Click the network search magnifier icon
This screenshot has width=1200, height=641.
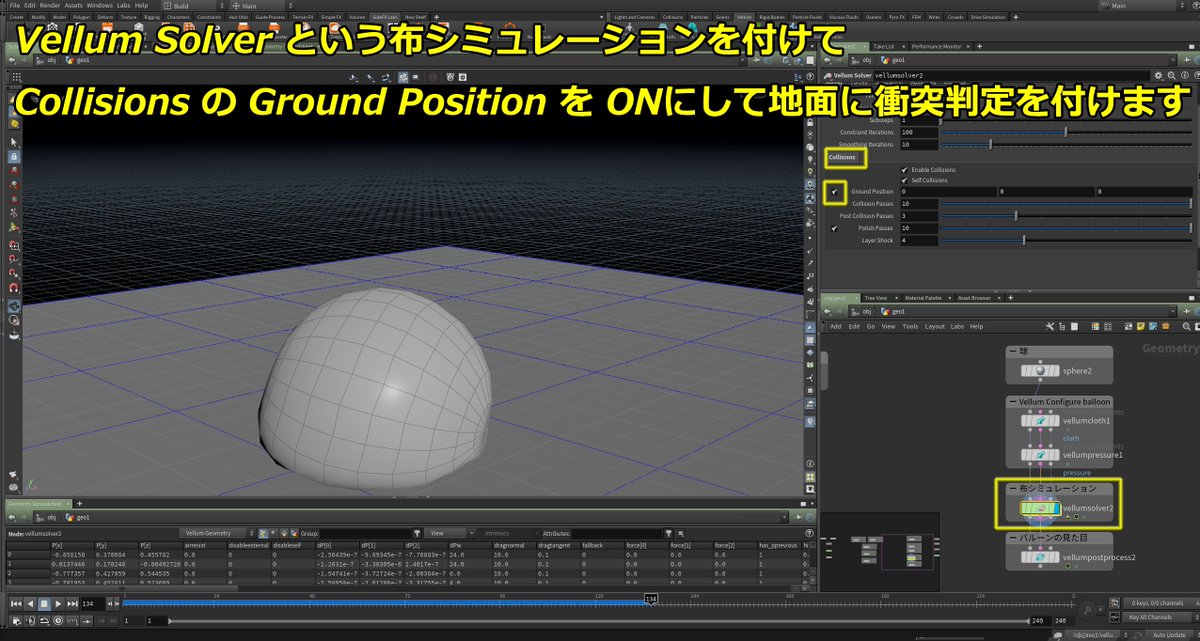(x=1186, y=326)
